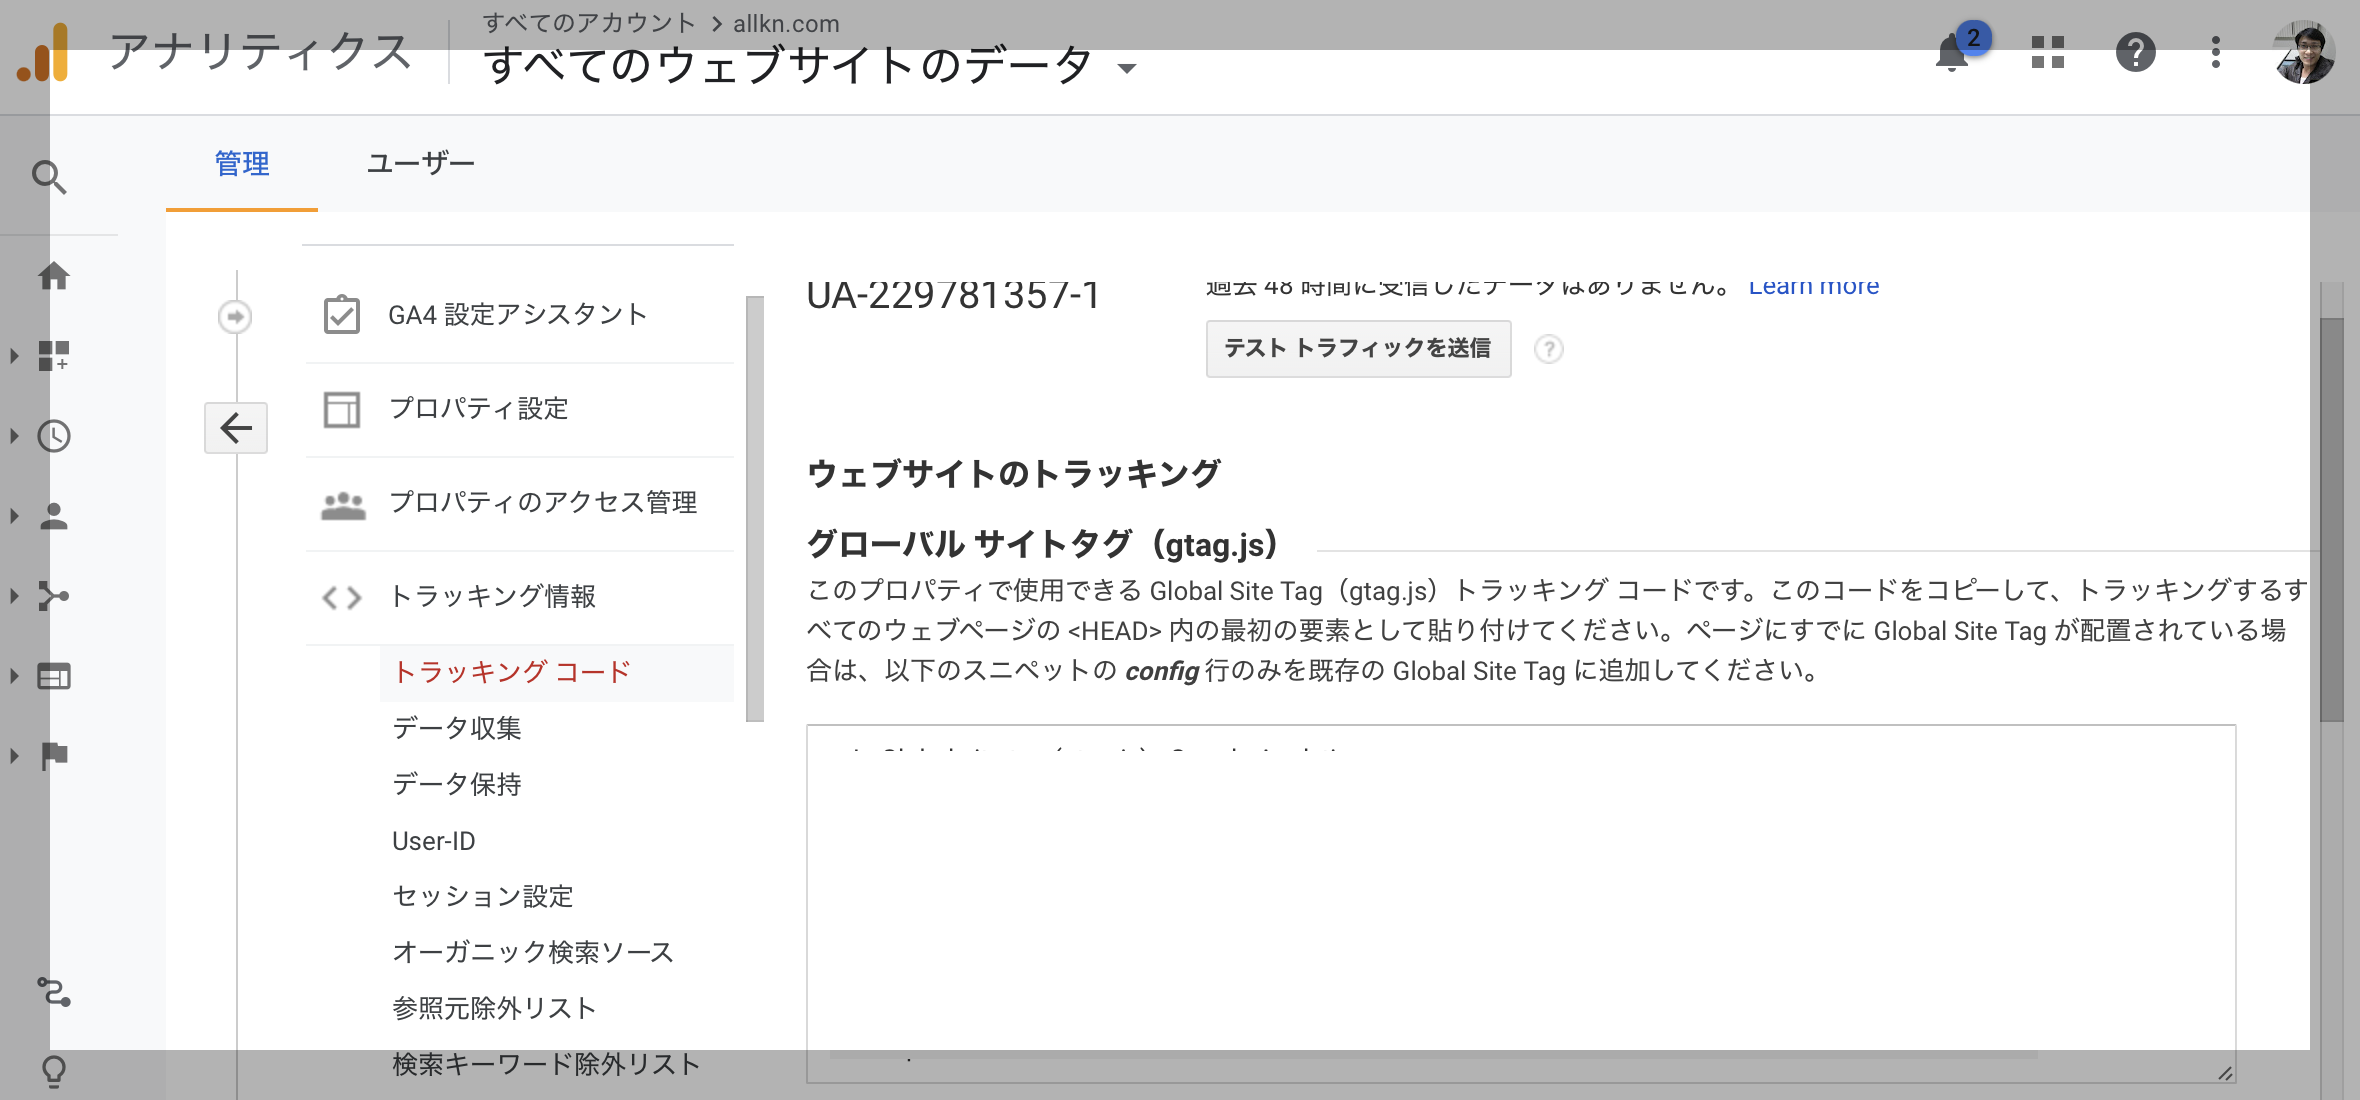
Task: Select 検索キーワード除外リスト
Action: (546, 1064)
